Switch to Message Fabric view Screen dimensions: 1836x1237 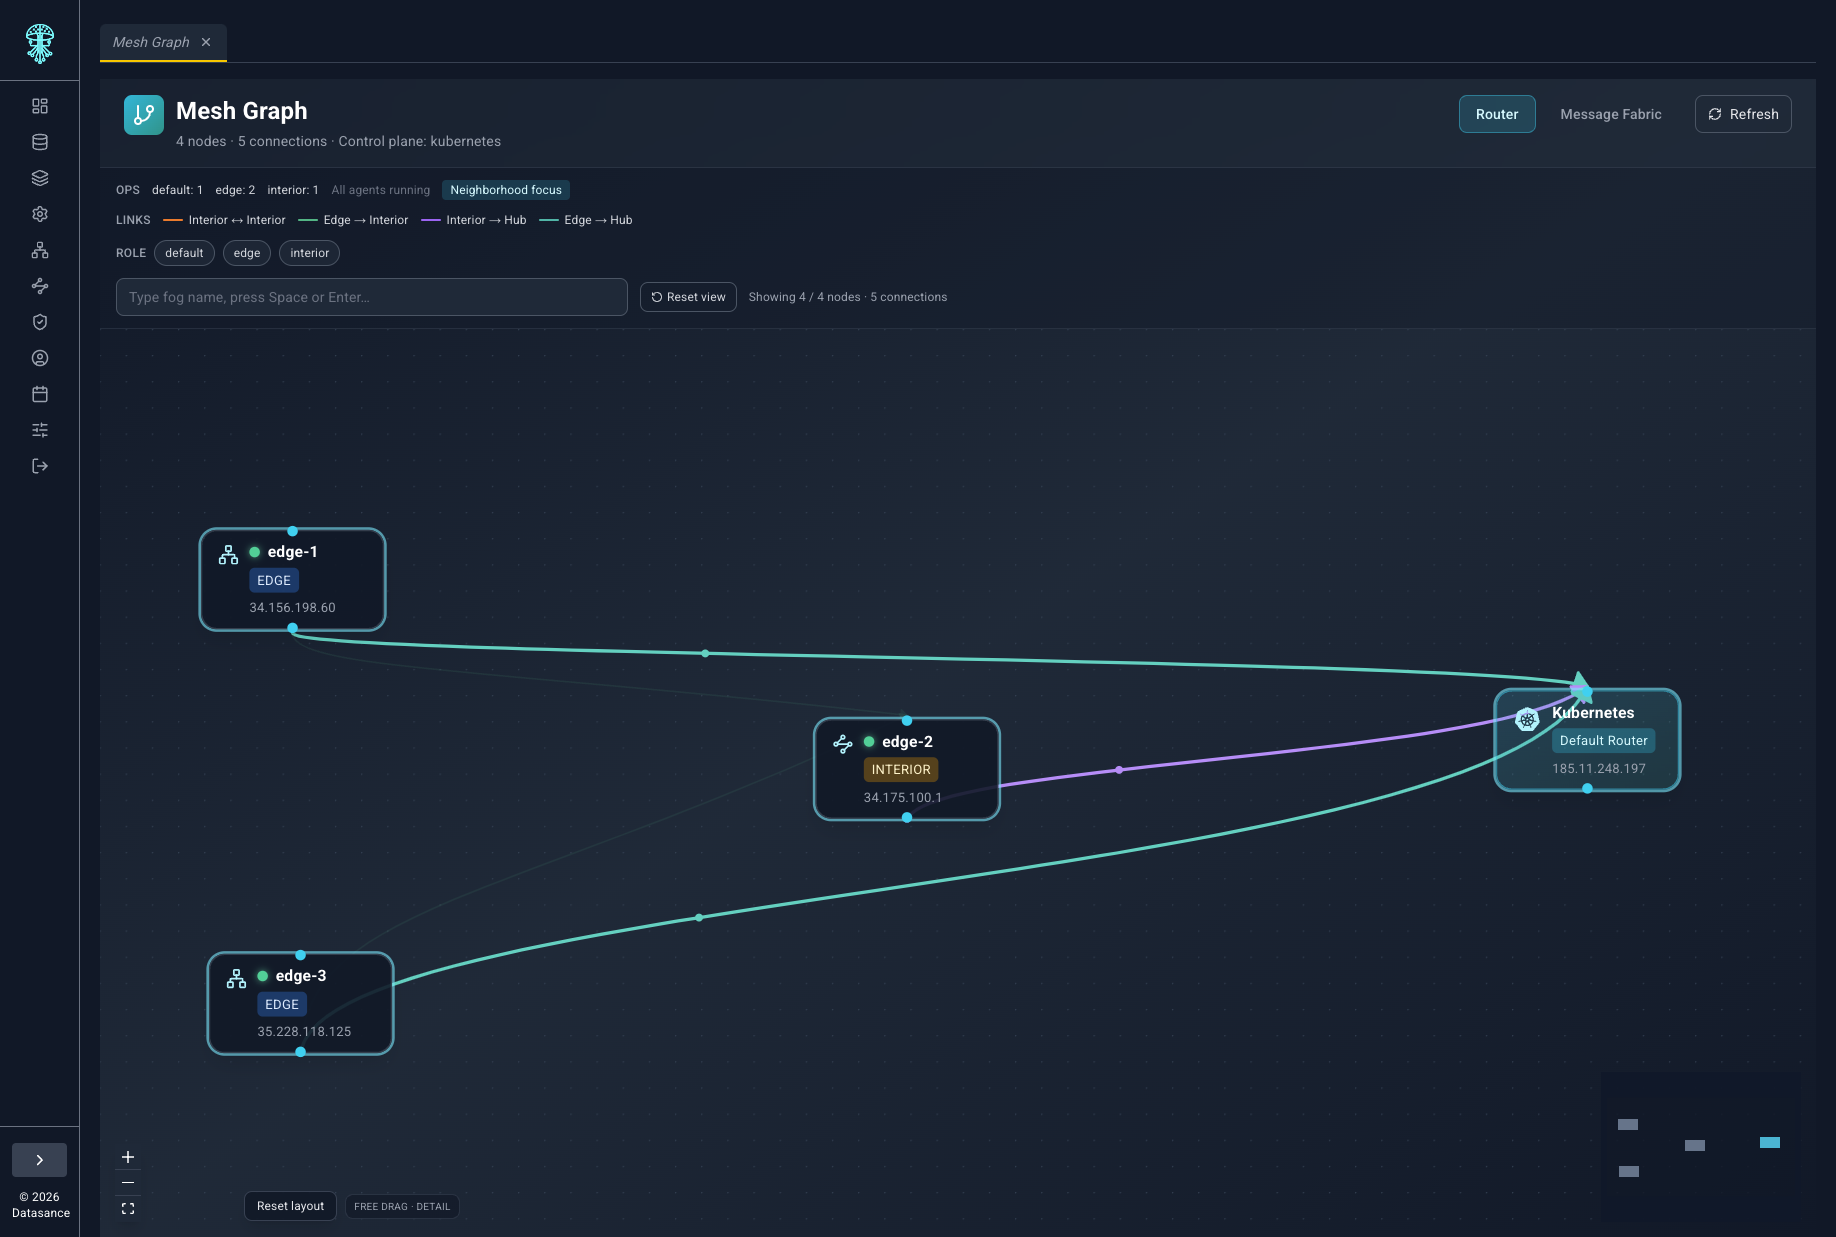click(x=1611, y=114)
